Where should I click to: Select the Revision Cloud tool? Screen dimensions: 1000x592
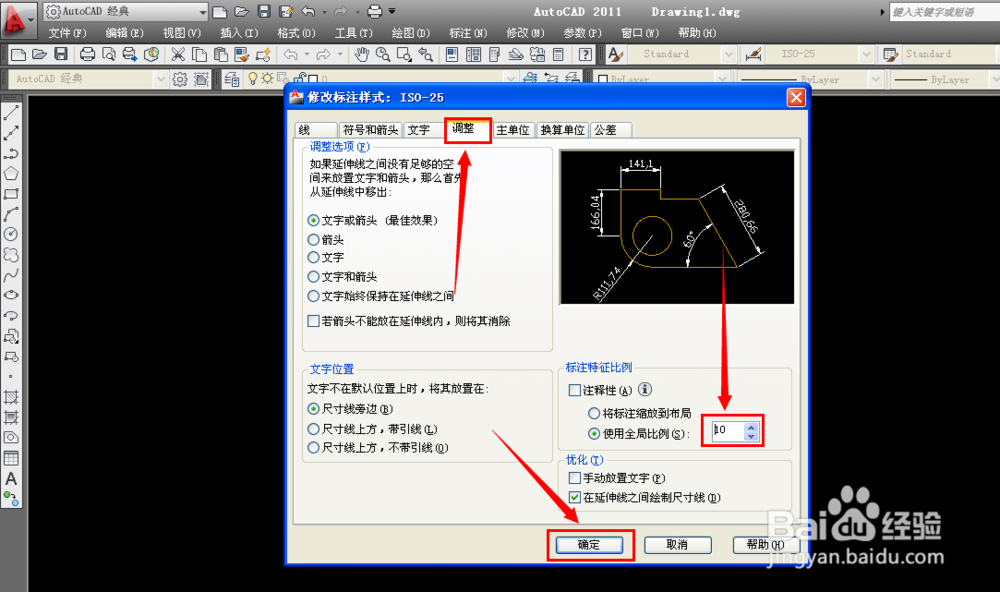tap(11, 255)
